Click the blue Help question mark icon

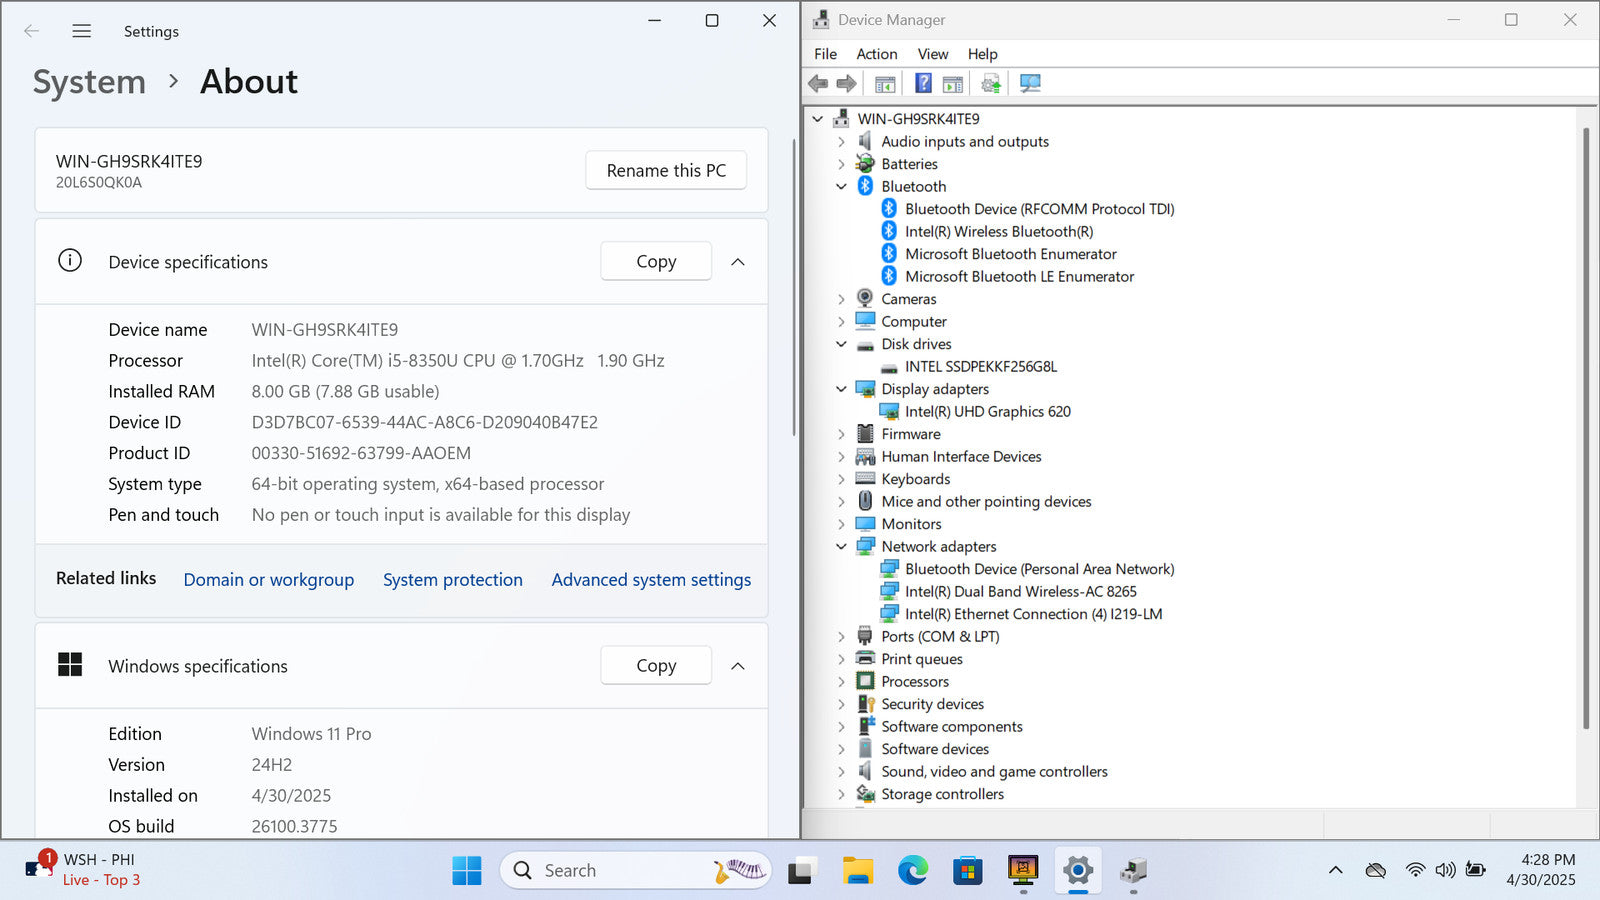tap(923, 84)
